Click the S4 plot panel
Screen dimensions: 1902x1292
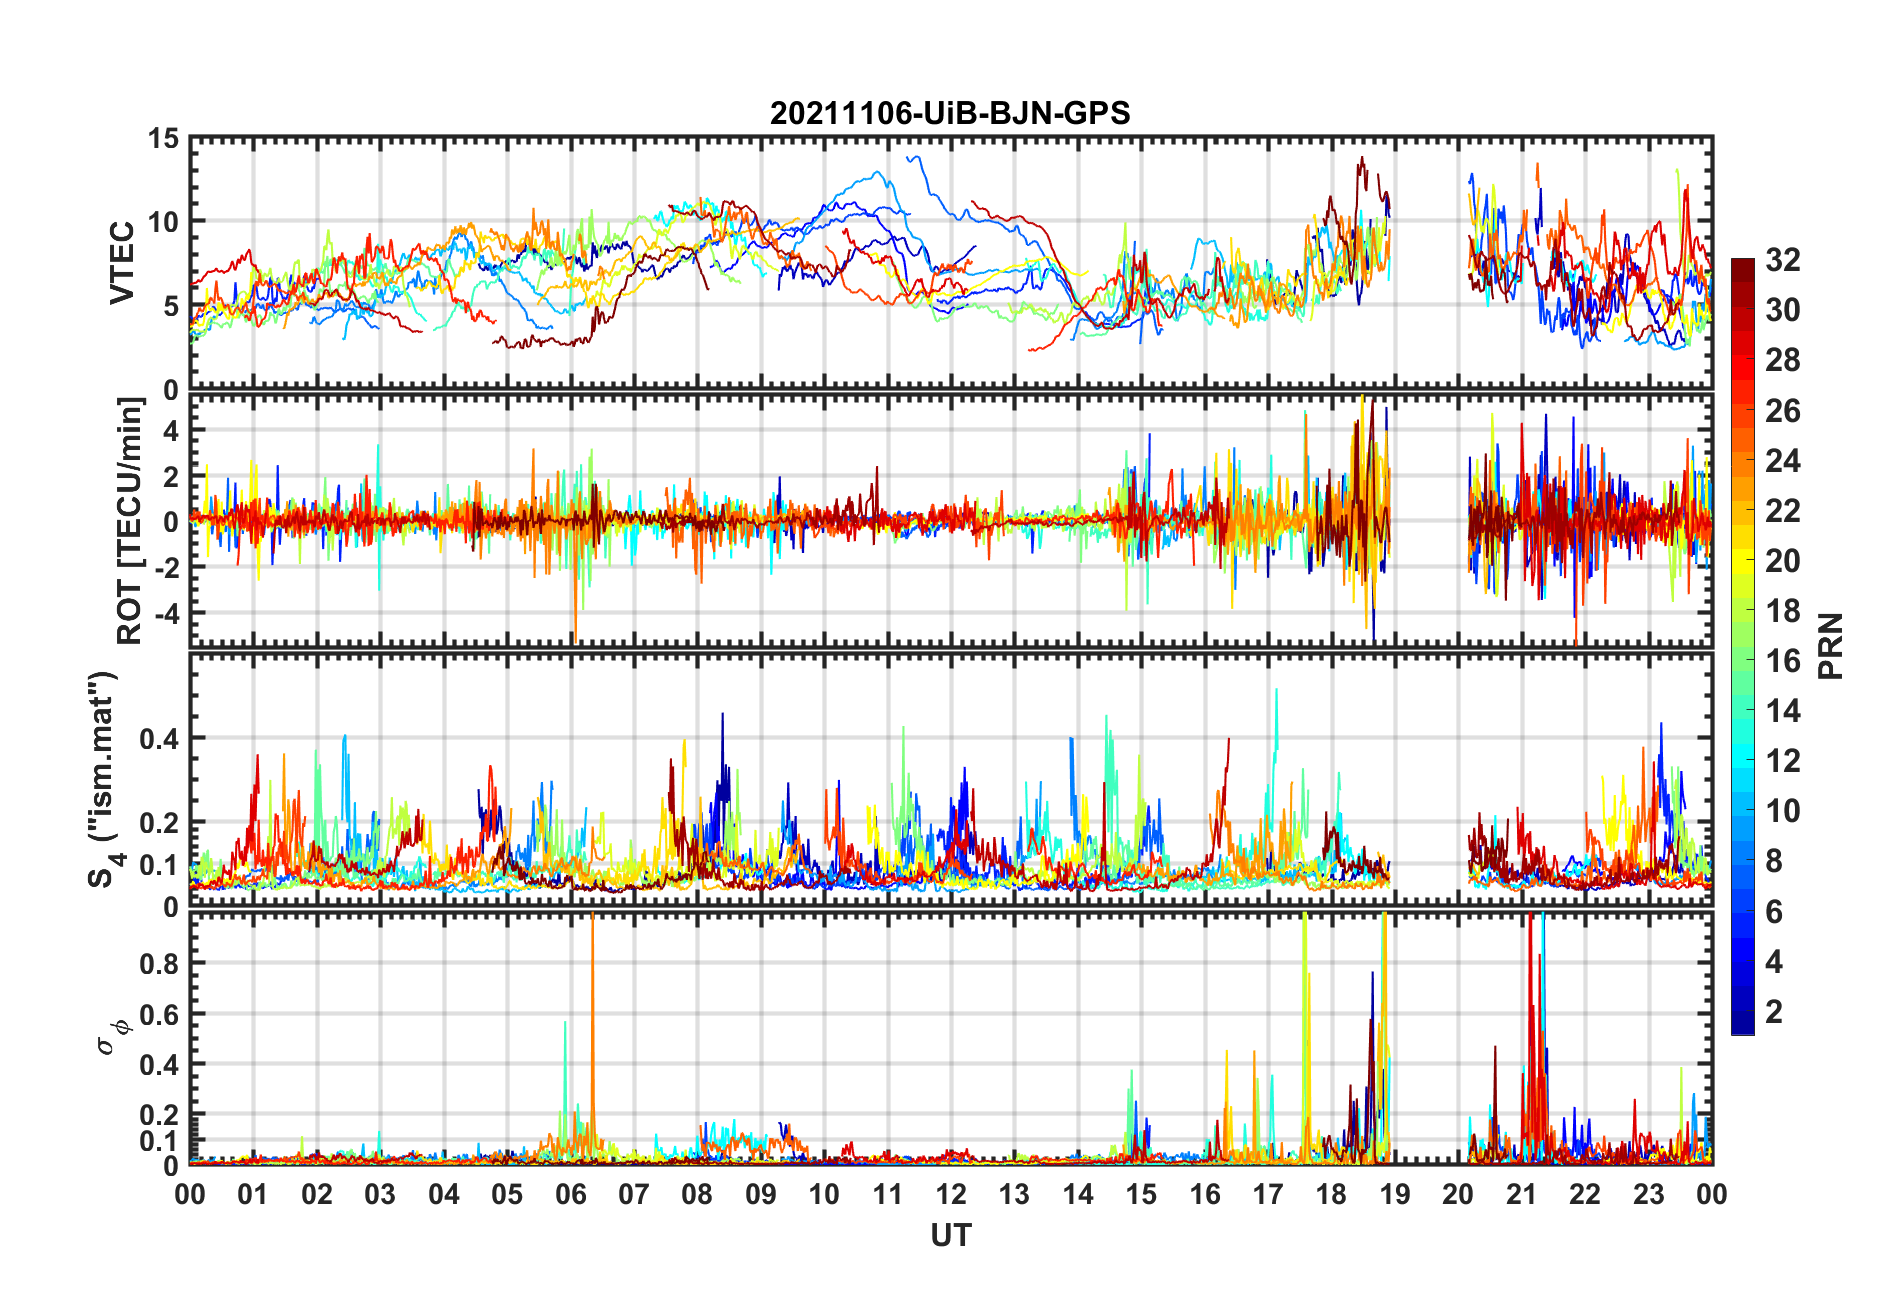[x=951, y=780]
